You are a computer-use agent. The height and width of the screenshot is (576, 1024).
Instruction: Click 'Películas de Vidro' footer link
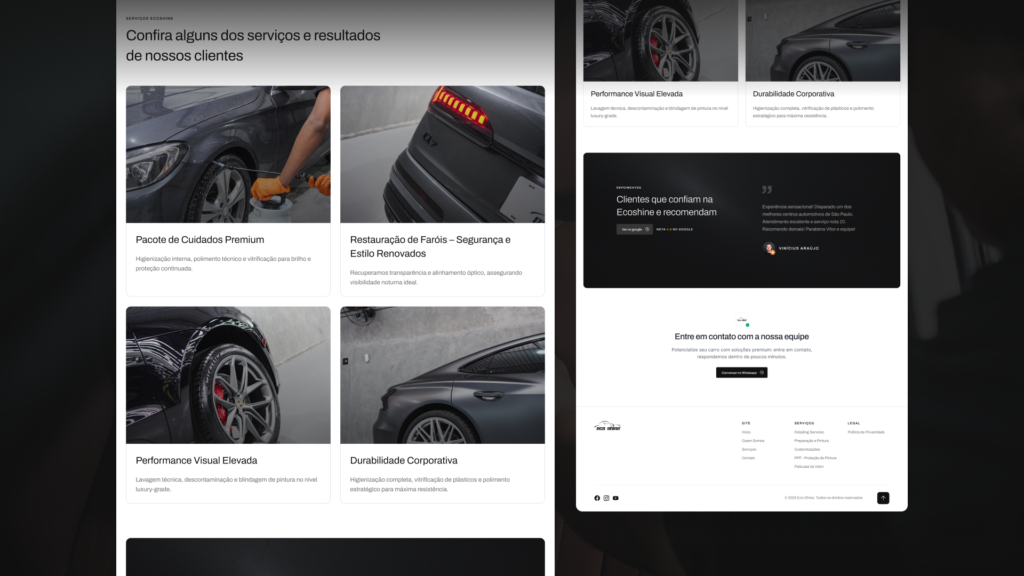pos(808,467)
